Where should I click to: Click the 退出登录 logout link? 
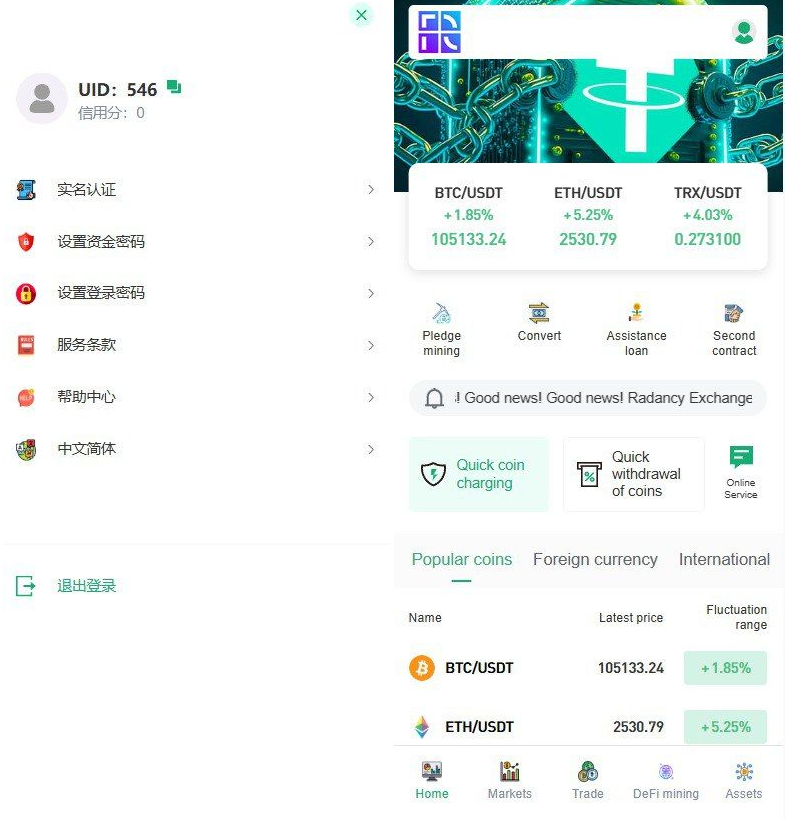pyautogui.click(x=86, y=586)
